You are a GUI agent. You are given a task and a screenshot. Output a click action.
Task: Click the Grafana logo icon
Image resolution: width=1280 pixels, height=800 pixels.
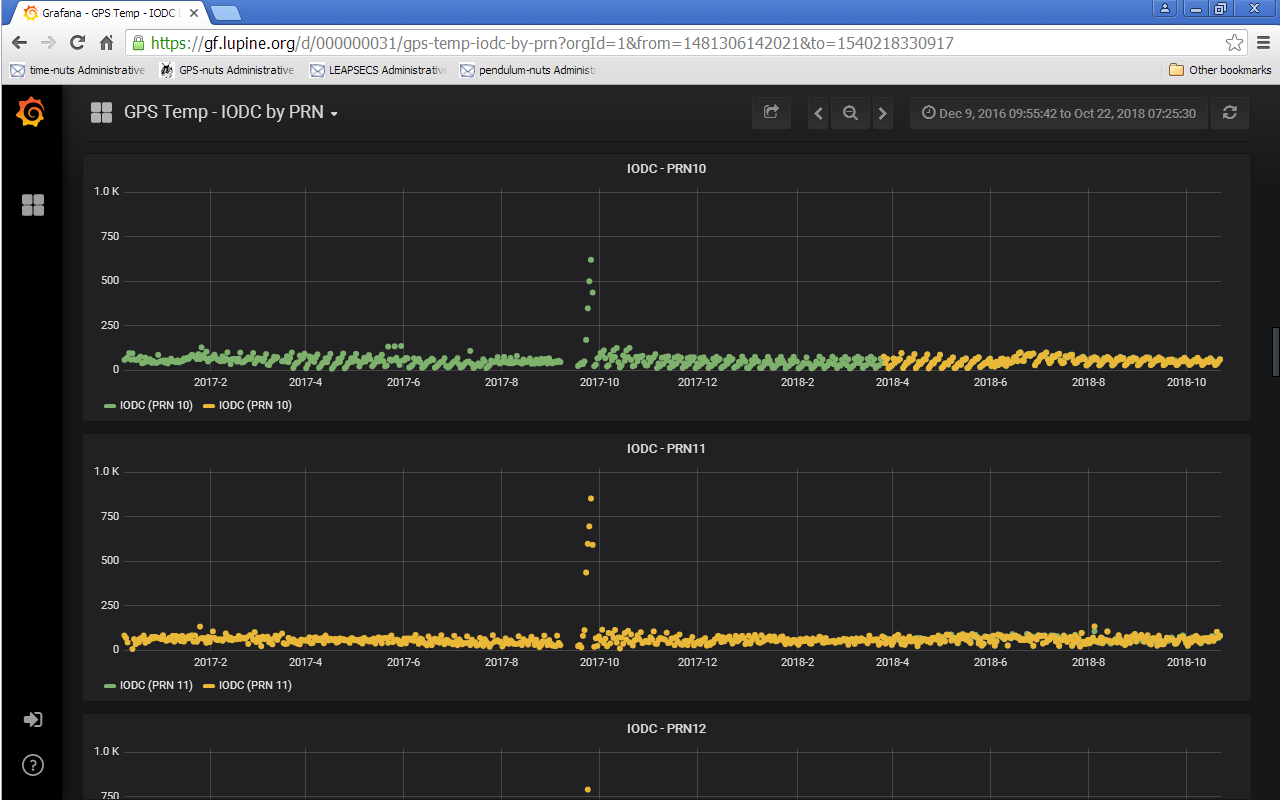pos(31,113)
